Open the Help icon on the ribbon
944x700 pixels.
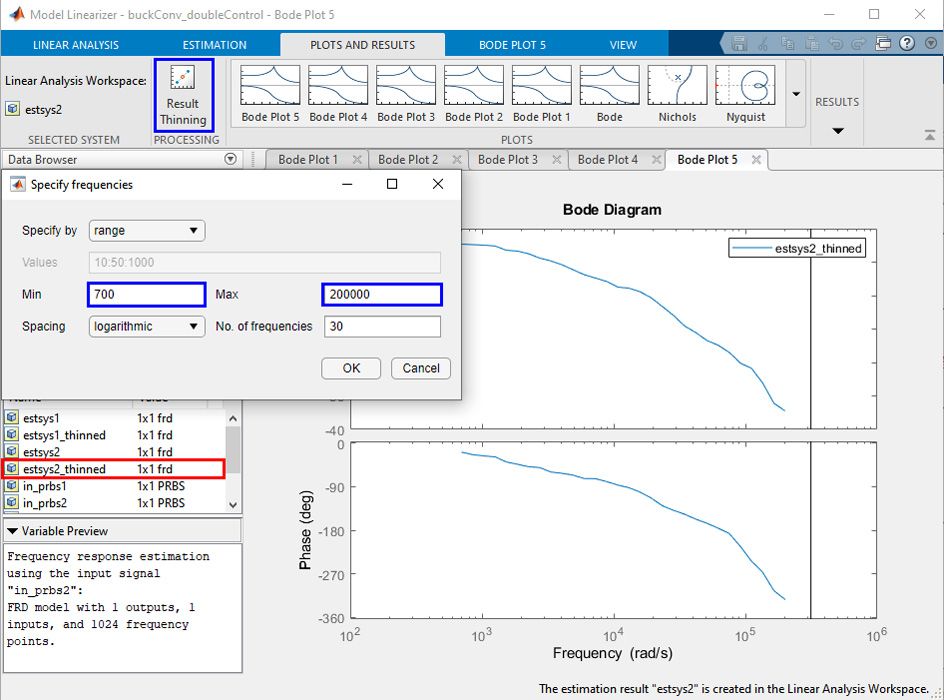pyautogui.click(x=906, y=42)
